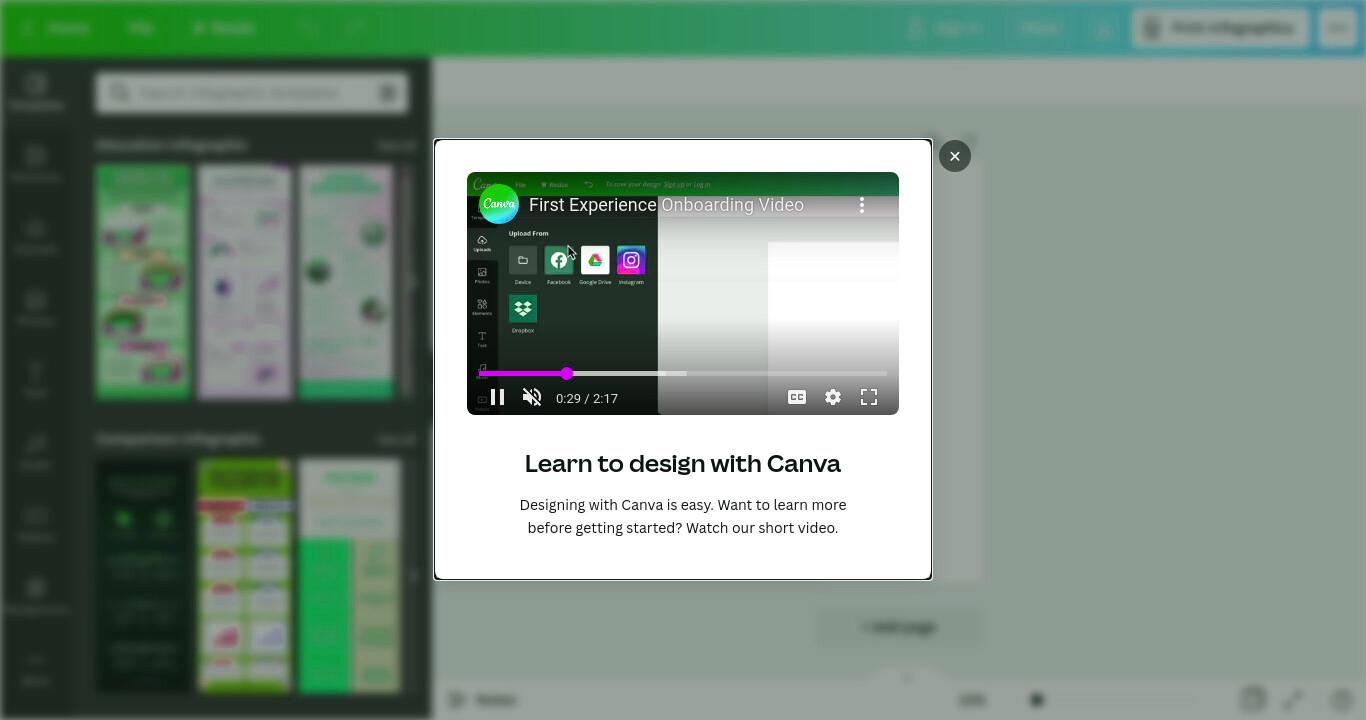Click the zoom slider handle in bottom bar
The height and width of the screenshot is (720, 1366).
pos(1037,700)
